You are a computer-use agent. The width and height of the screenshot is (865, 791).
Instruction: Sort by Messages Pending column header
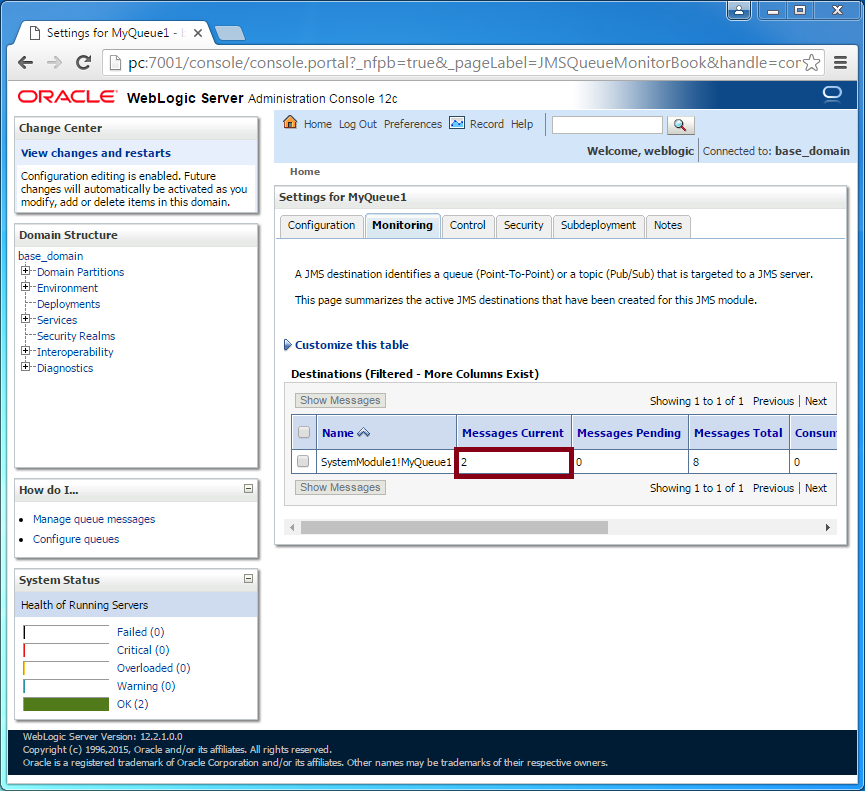coord(629,433)
